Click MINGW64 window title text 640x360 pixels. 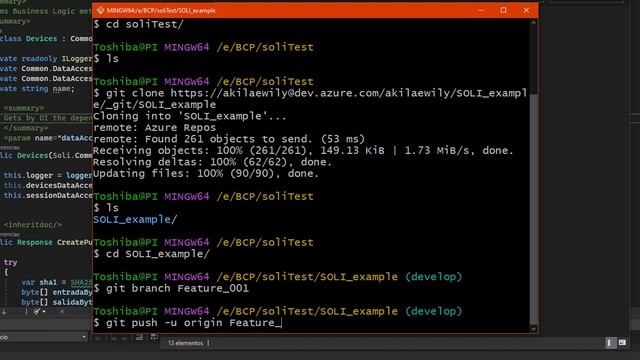(161, 11)
